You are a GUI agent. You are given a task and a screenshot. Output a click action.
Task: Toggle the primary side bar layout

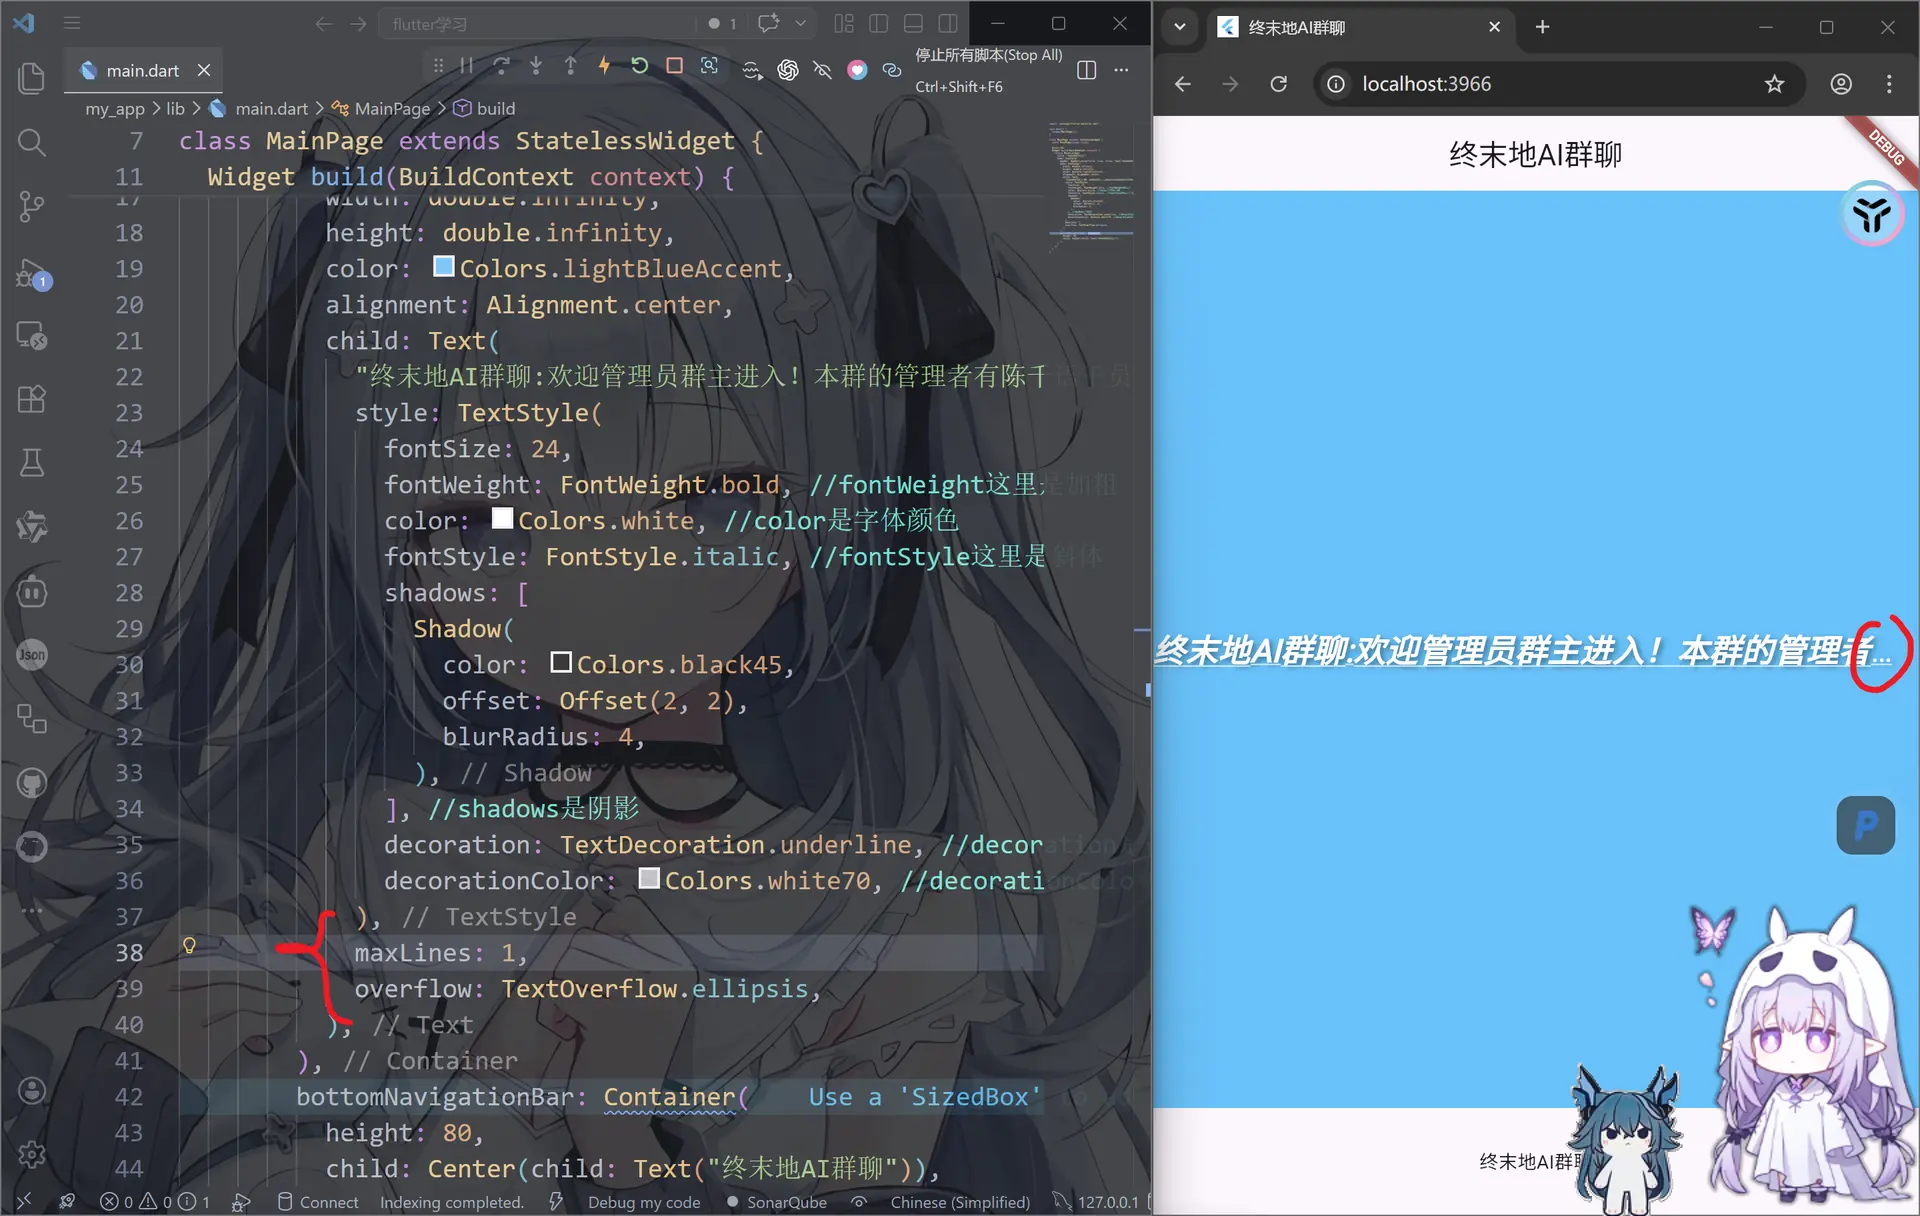pyautogui.click(x=879, y=24)
